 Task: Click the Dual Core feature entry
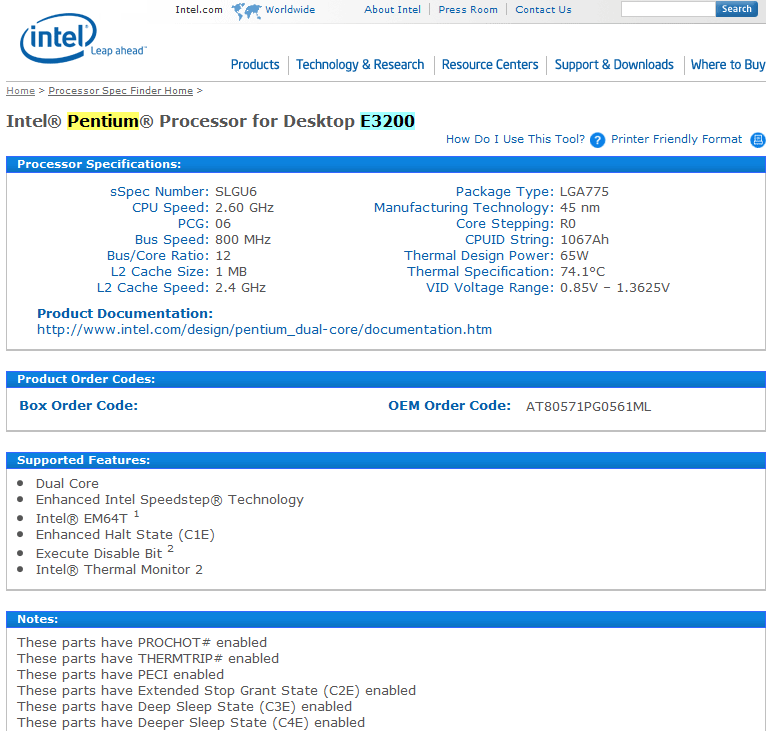(67, 484)
